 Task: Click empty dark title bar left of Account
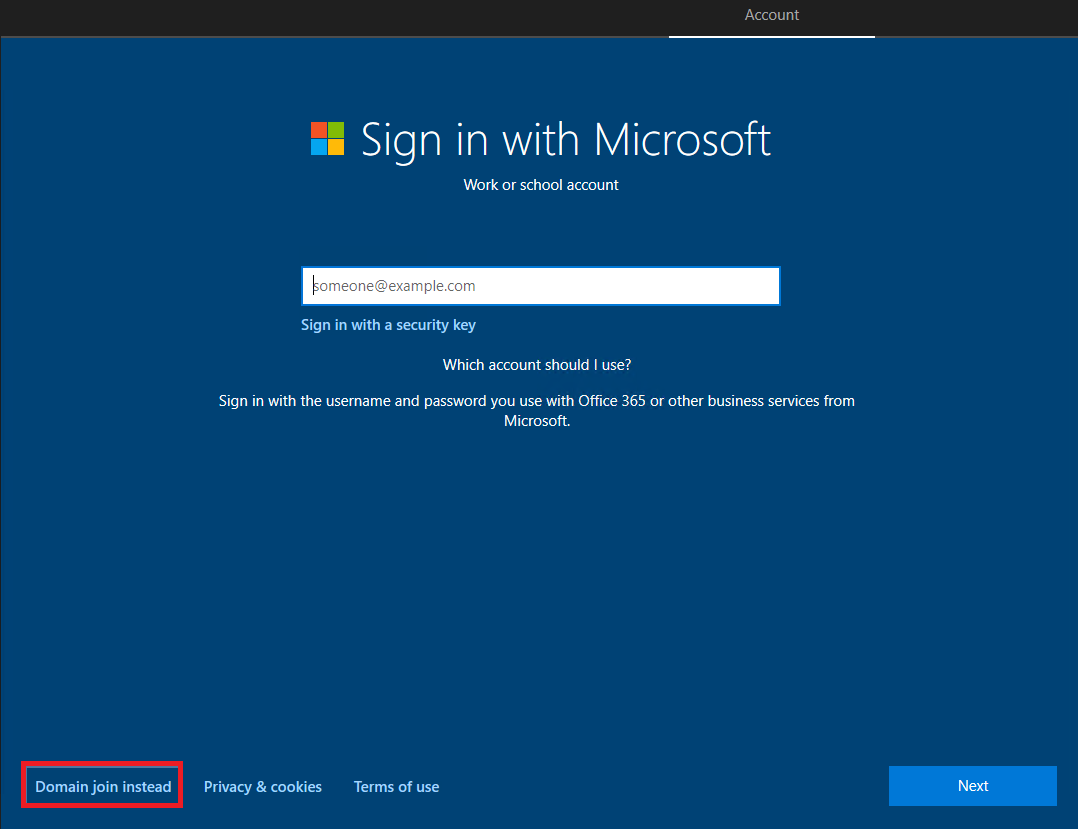click(300, 16)
